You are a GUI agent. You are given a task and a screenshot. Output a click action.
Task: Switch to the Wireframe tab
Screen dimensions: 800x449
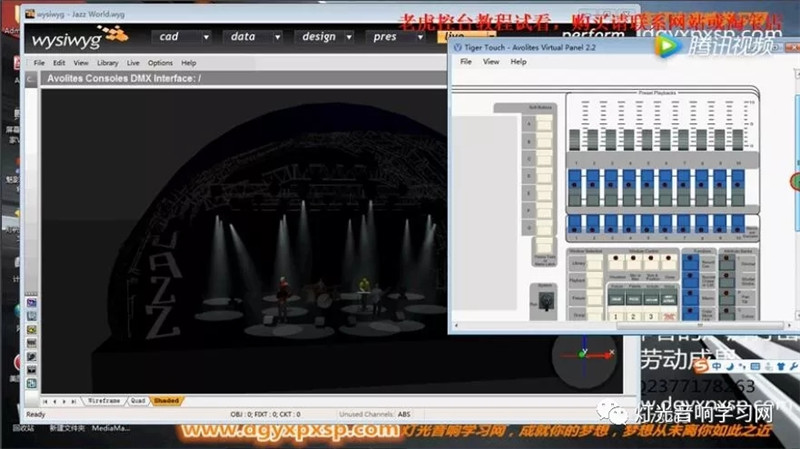click(x=104, y=401)
